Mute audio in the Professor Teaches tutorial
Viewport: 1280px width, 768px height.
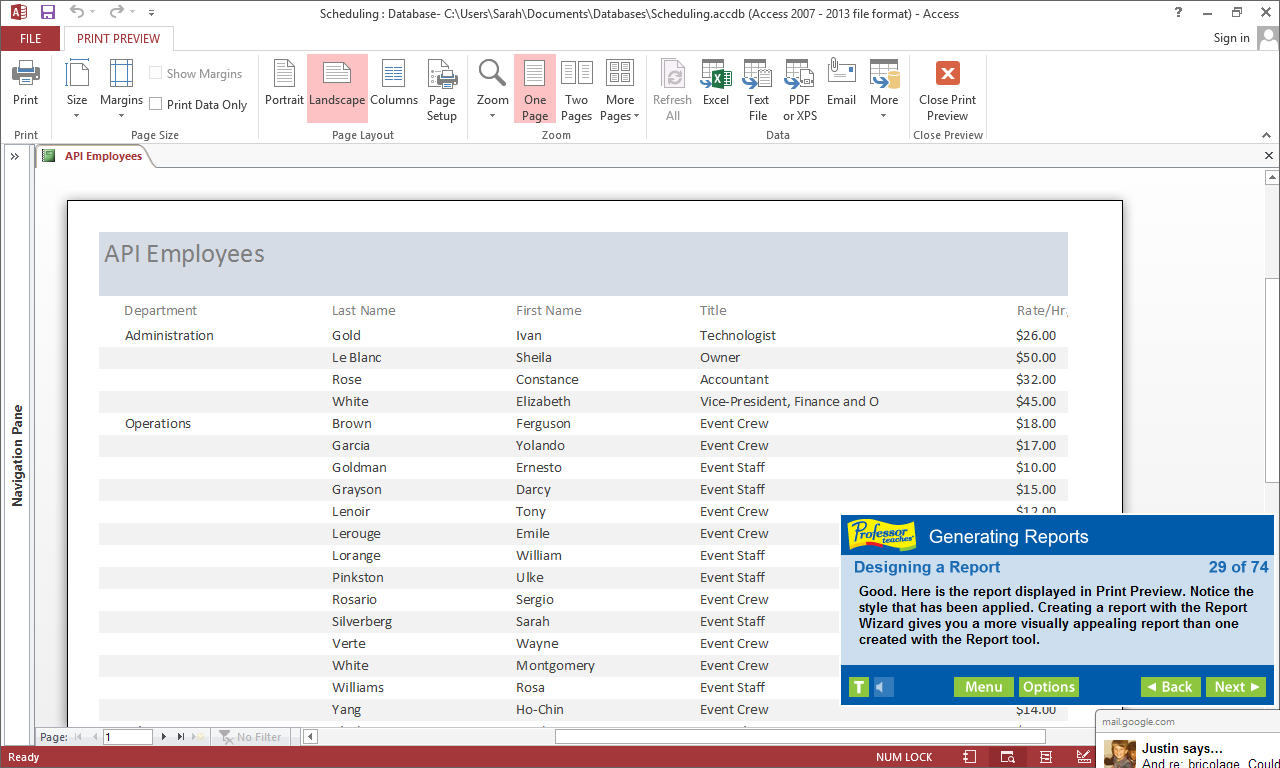(881, 687)
